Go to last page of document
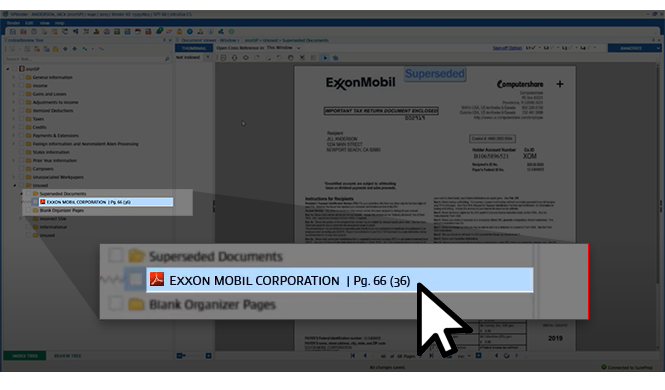Viewport: 665px width, 390px height. tap(431, 356)
